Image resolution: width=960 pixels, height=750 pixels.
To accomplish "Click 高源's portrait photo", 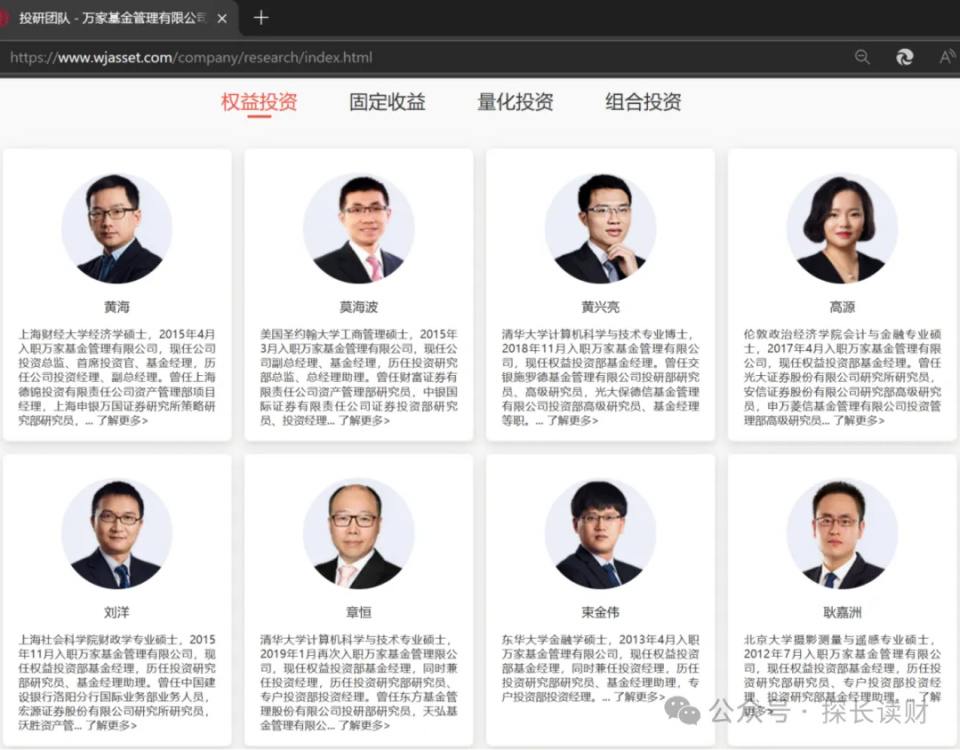I will [842, 228].
